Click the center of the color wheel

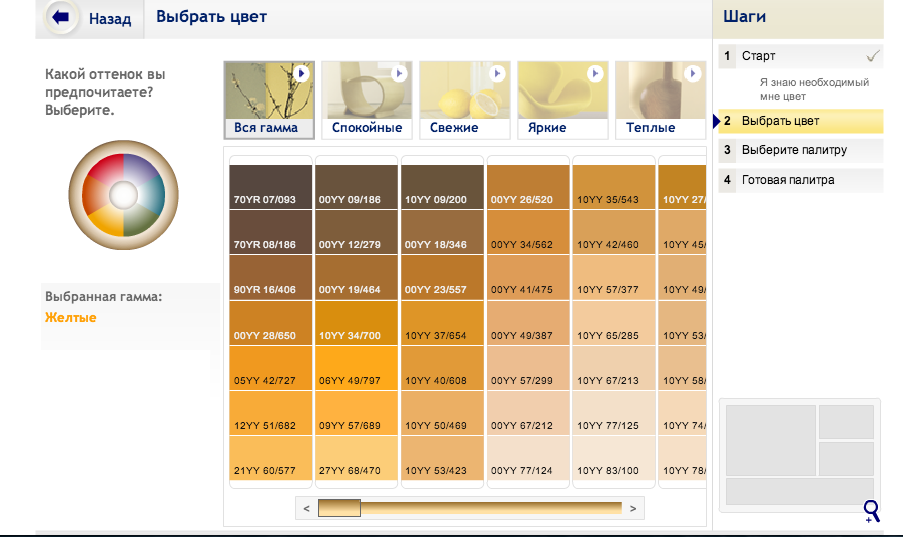[123, 193]
